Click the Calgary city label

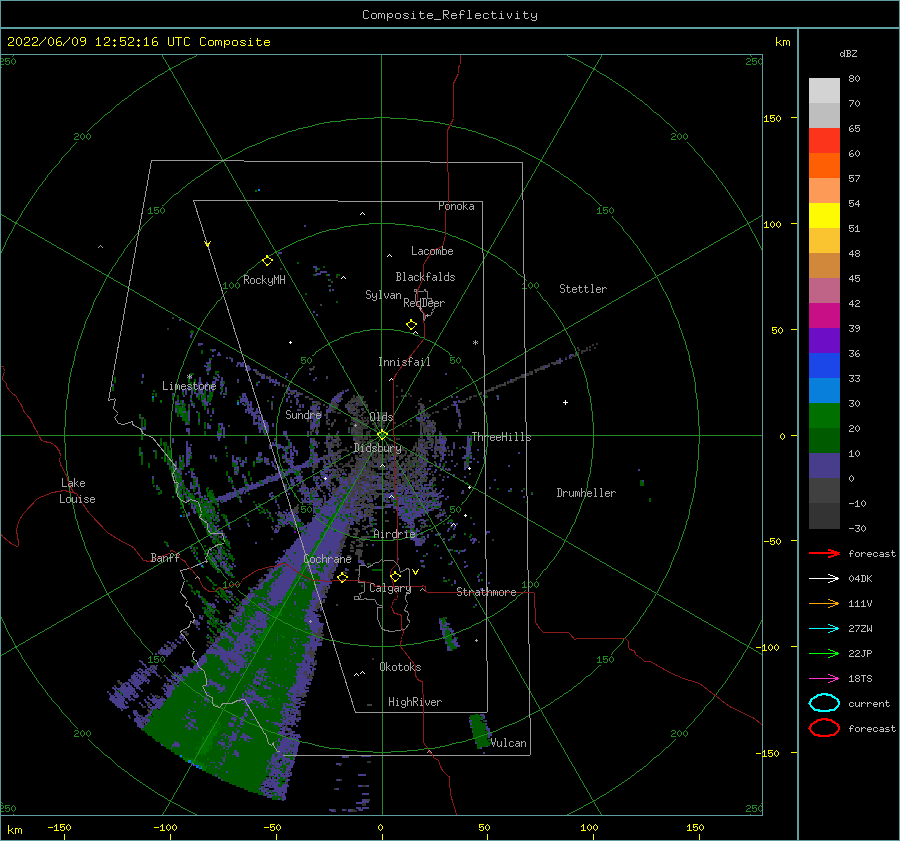point(390,588)
